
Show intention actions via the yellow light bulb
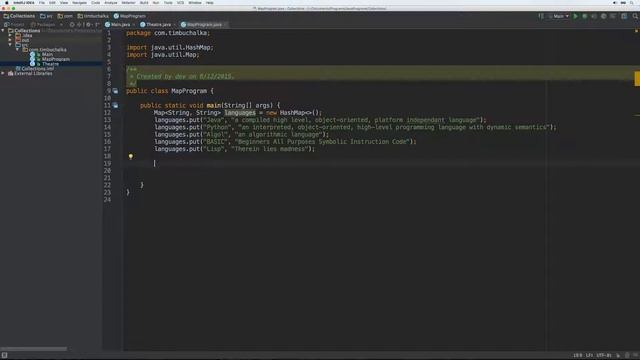[131, 156]
